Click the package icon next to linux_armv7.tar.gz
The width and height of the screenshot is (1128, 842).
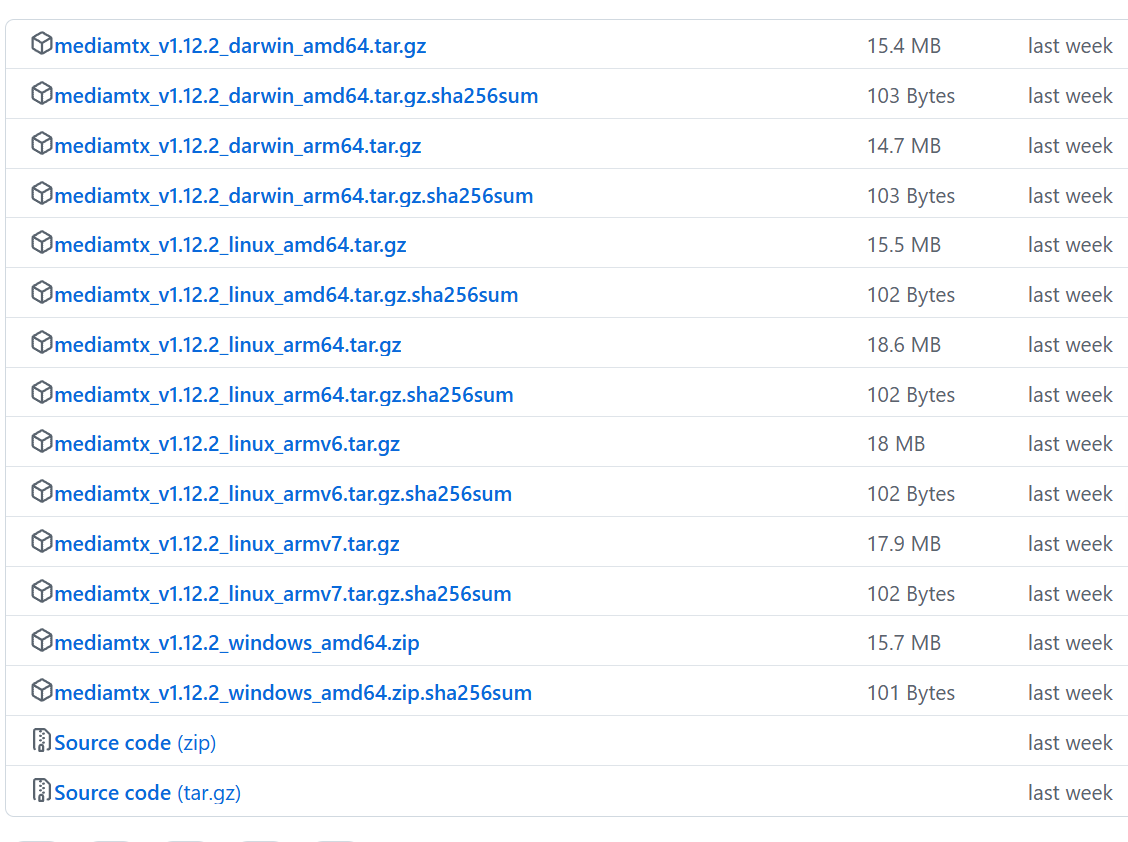click(41, 542)
